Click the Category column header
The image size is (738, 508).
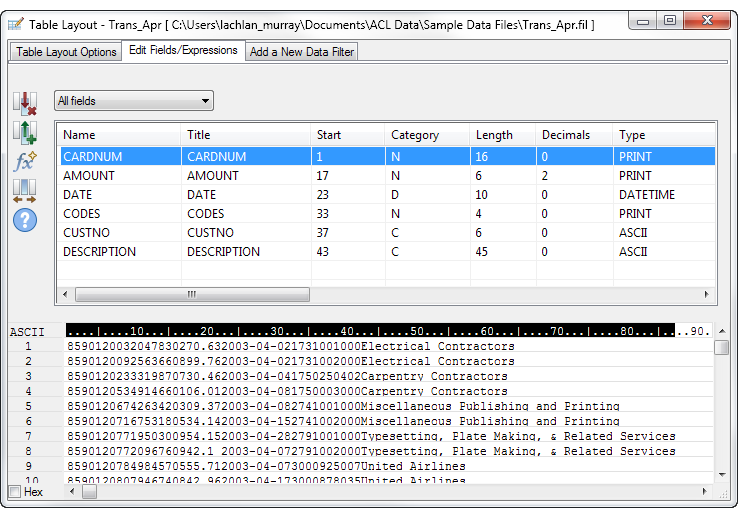point(414,135)
